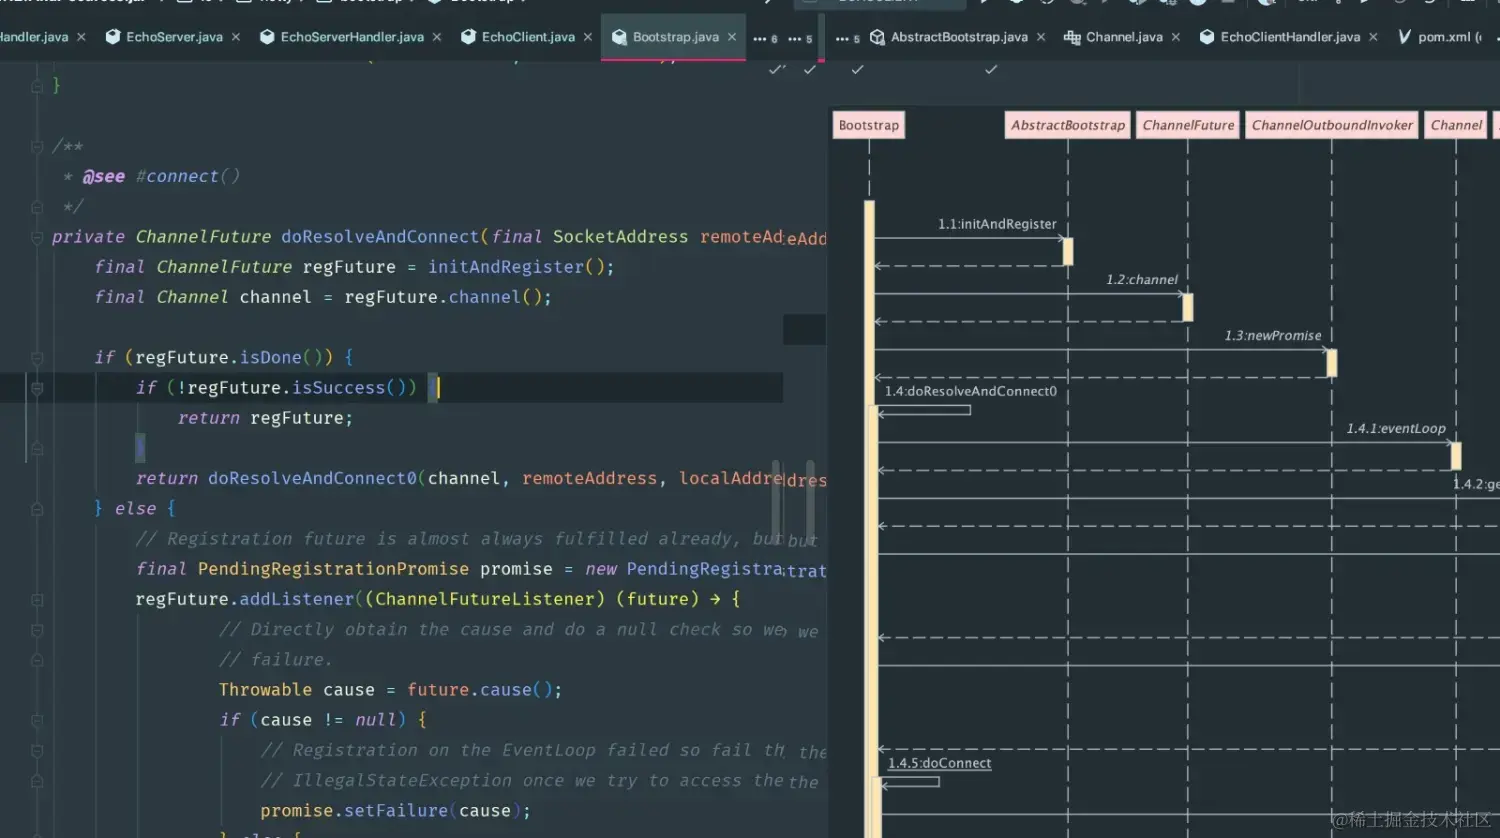Viewport: 1500px width, 838px height.
Task: Show hidden tabs list before AbstractBootstrap.java
Action: click(x=847, y=39)
